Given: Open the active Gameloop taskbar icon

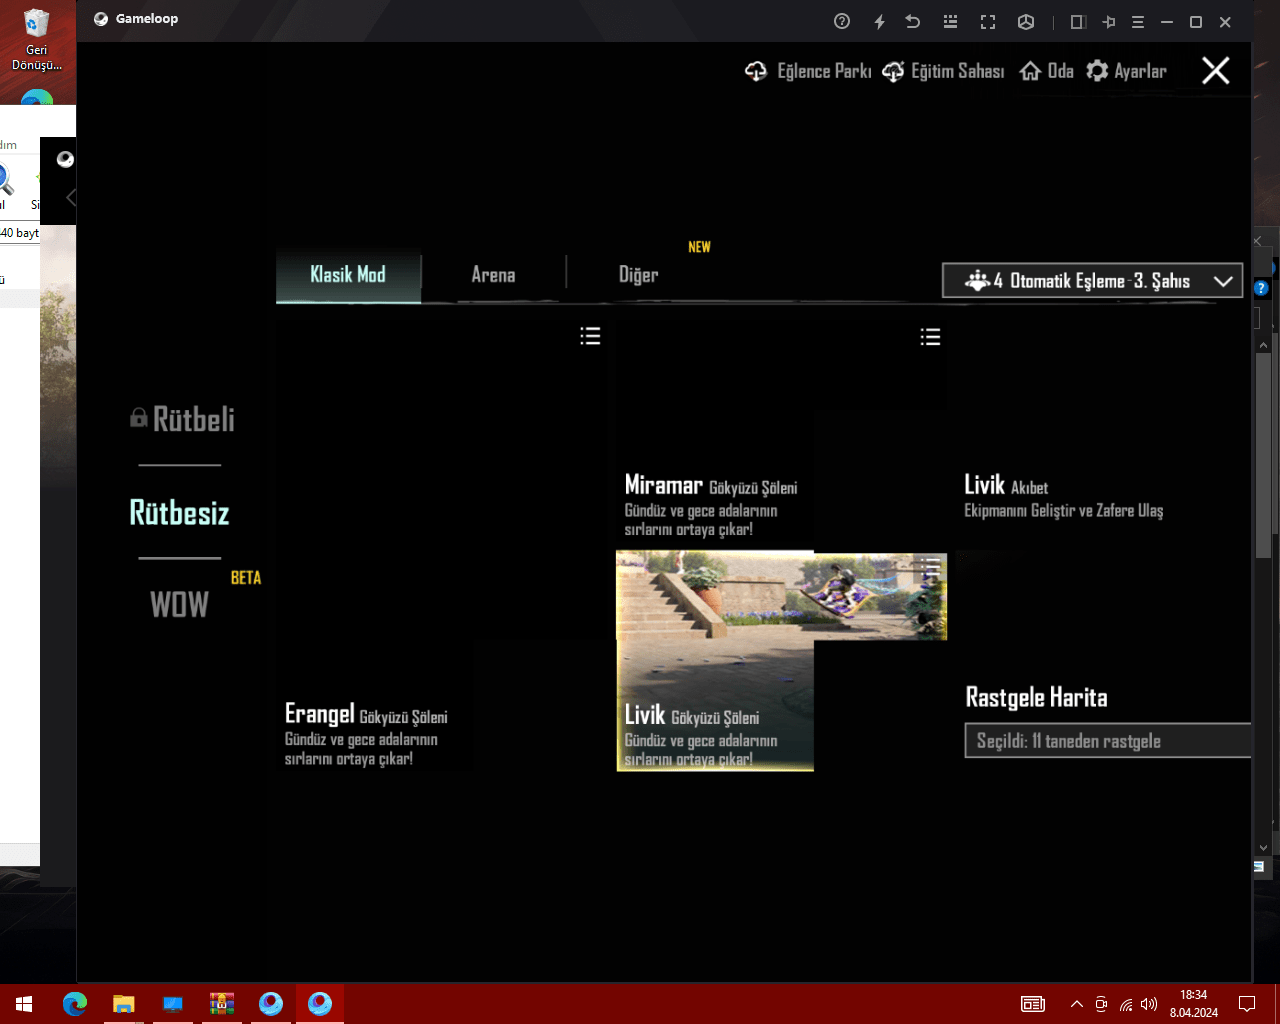Looking at the screenshot, I should point(320,1003).
